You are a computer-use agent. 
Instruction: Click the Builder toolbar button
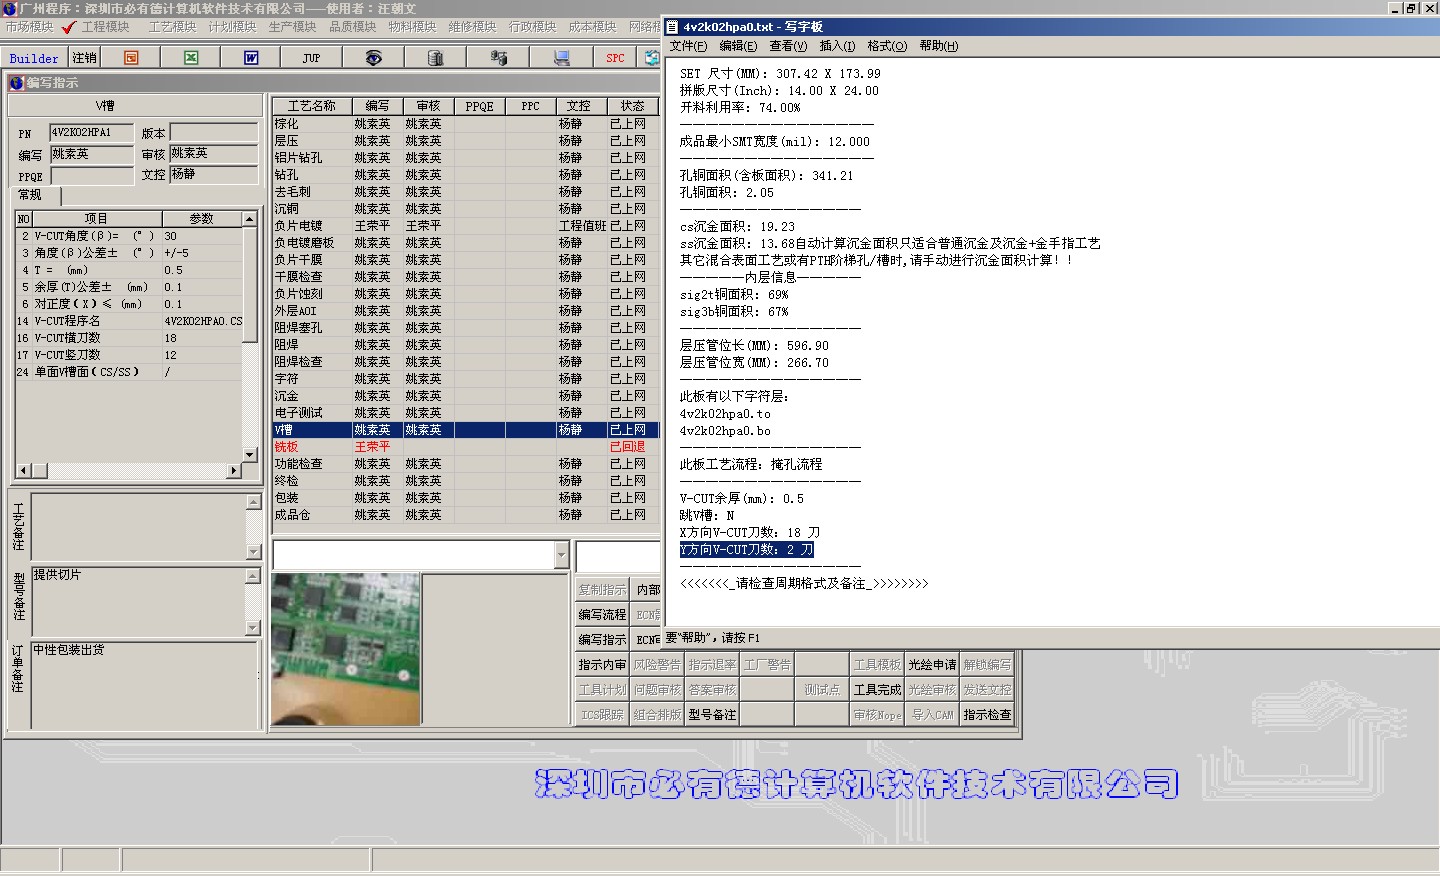[34, 58]
